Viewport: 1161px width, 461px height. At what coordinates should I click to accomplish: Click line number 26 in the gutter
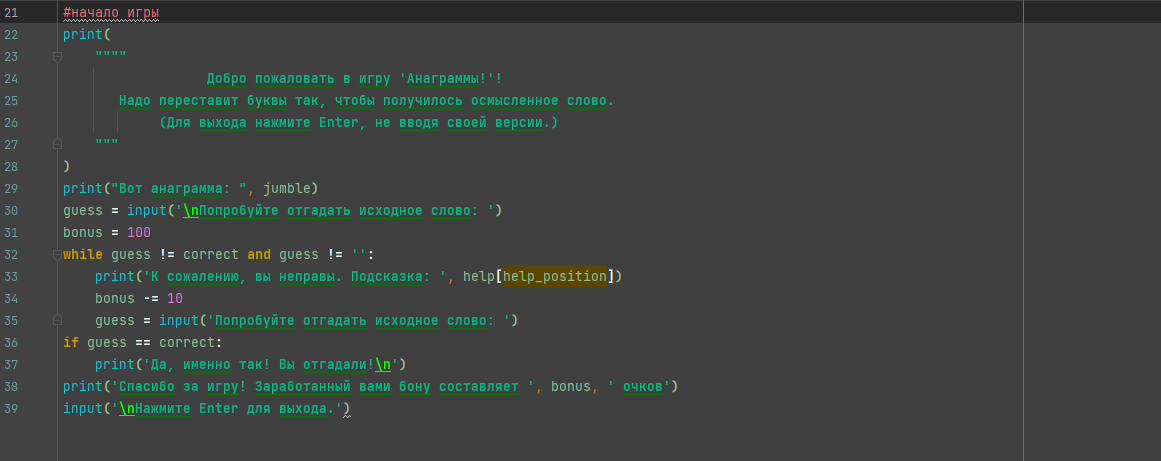point(11,123)
